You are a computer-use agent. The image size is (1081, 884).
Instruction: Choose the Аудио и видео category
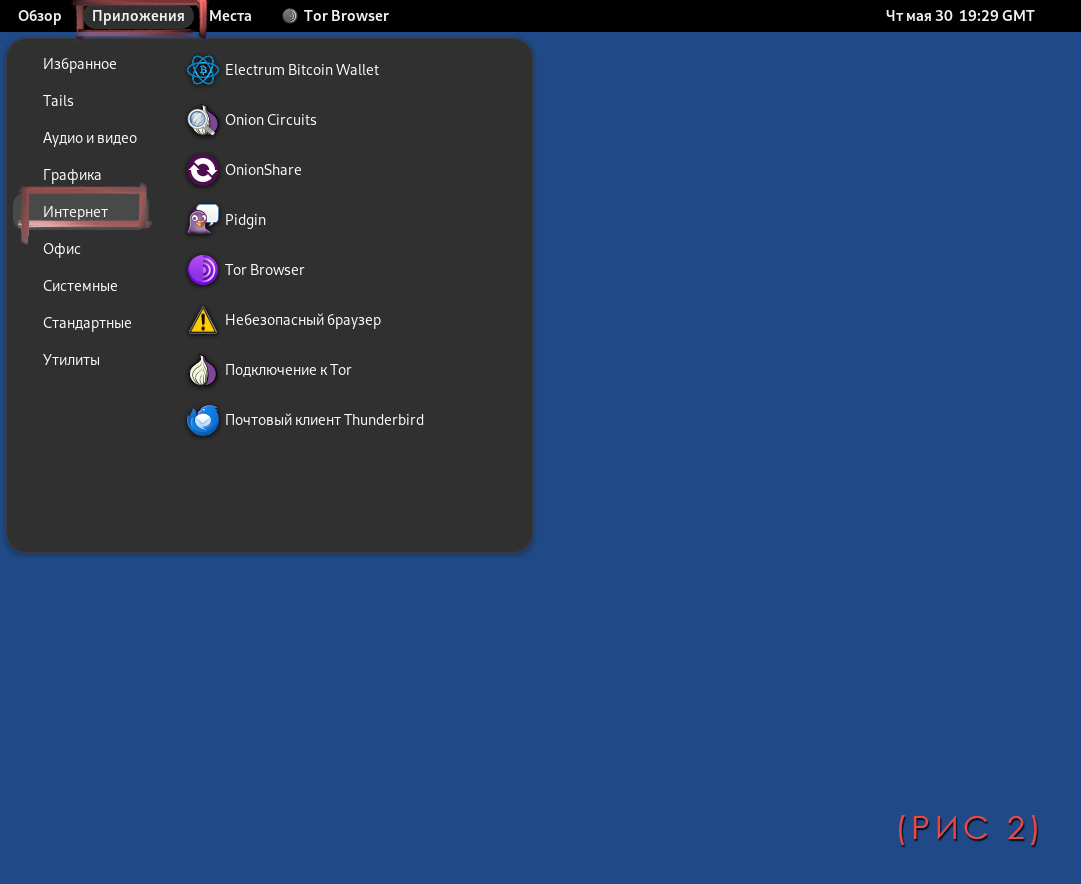(90, 138)
